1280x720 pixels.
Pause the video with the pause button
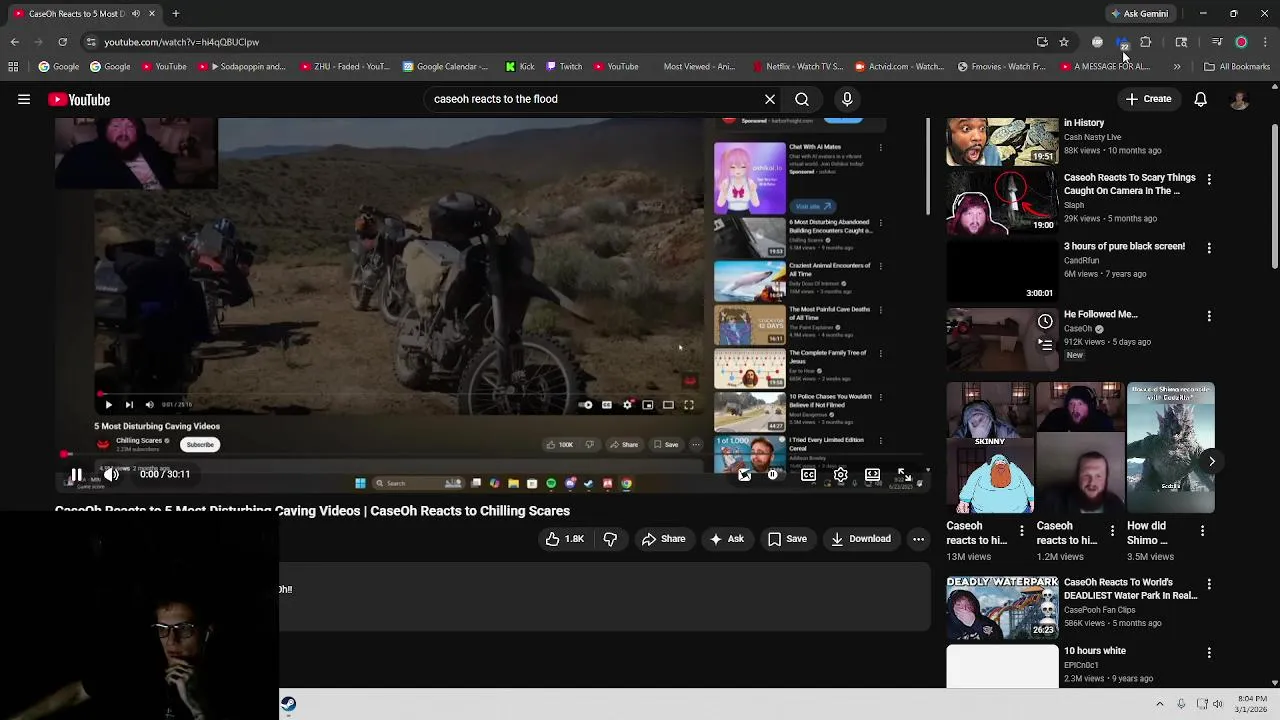point(76,475)
